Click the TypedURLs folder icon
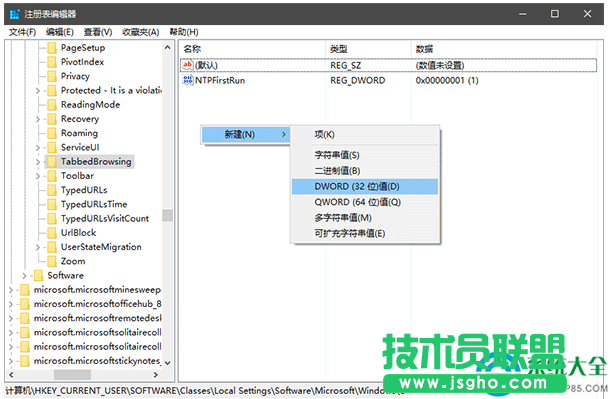This screenshot has width=610, height=399. coord(52,191)
